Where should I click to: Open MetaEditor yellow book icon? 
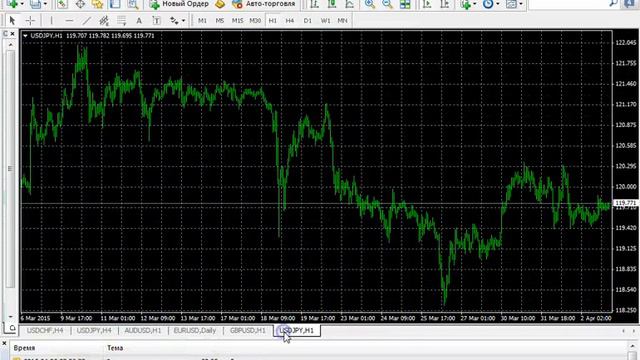[220, 4]
